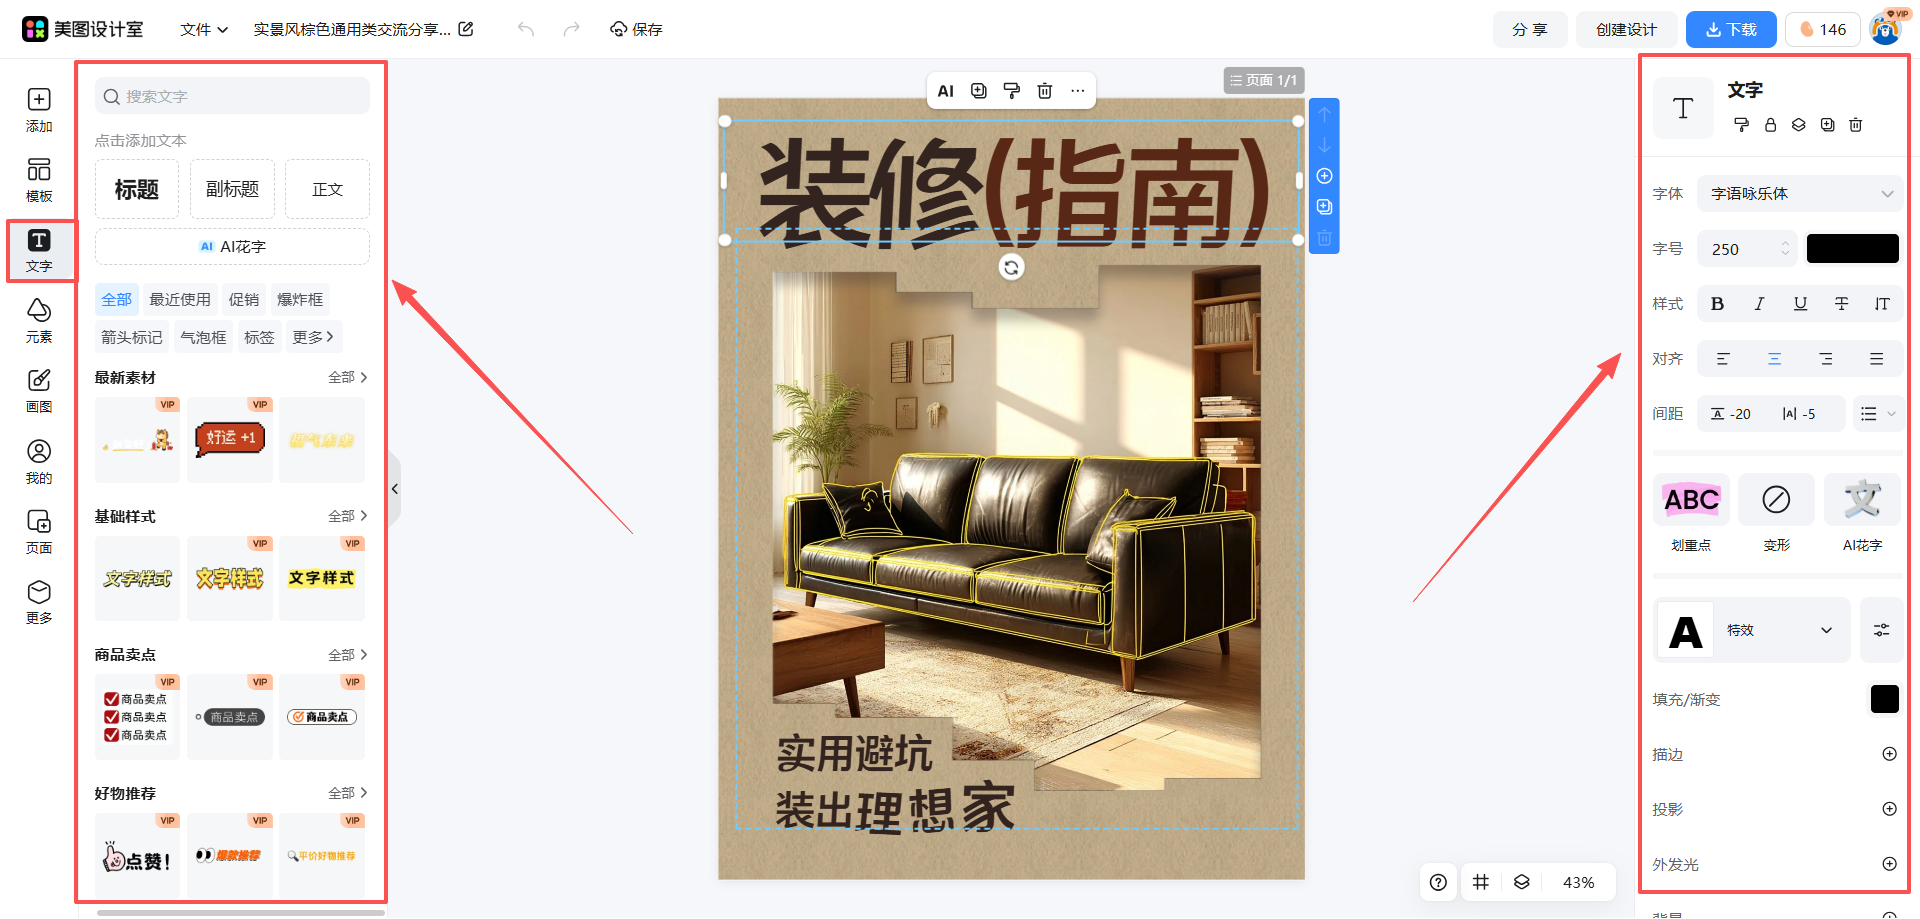Click the AI button in floating toolbar

pyautogui.click(x=945, y=91)
